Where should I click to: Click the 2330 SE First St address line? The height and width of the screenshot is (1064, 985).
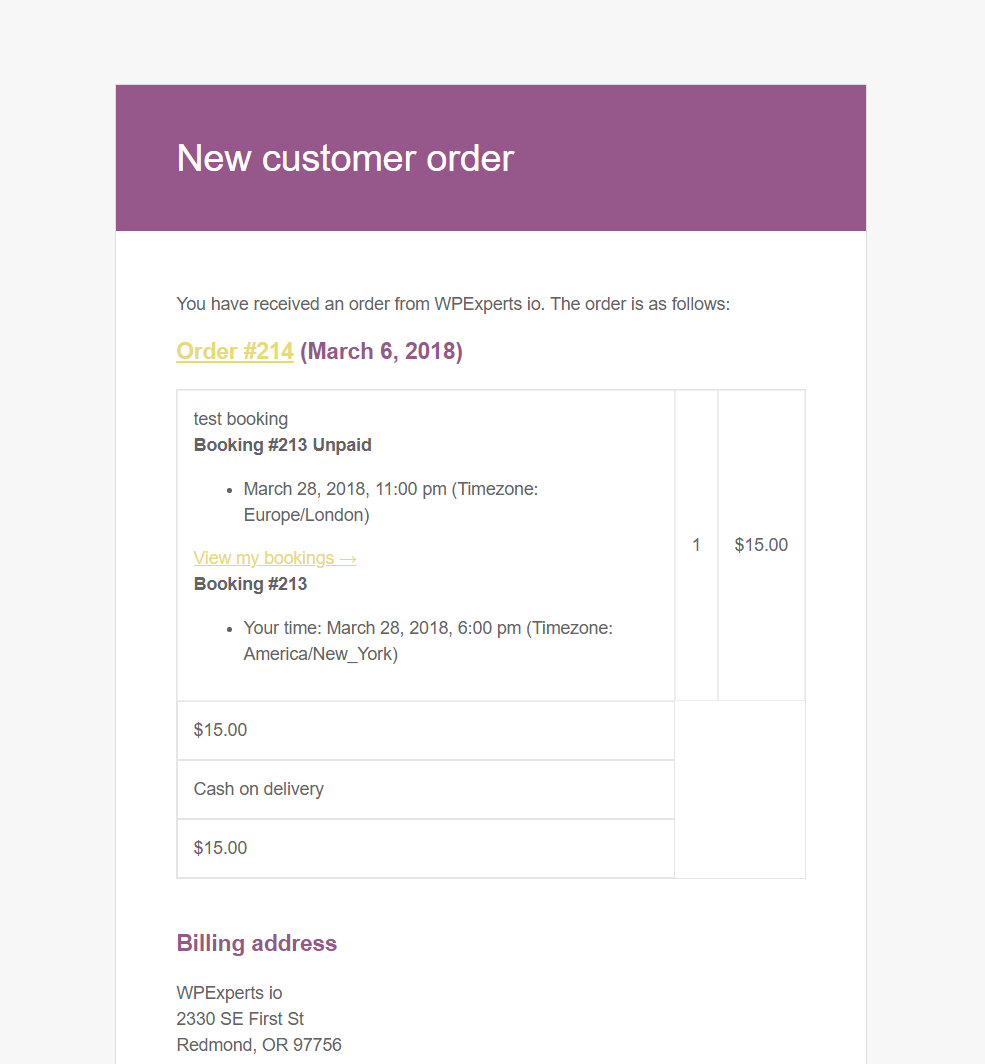point(240,1019)
